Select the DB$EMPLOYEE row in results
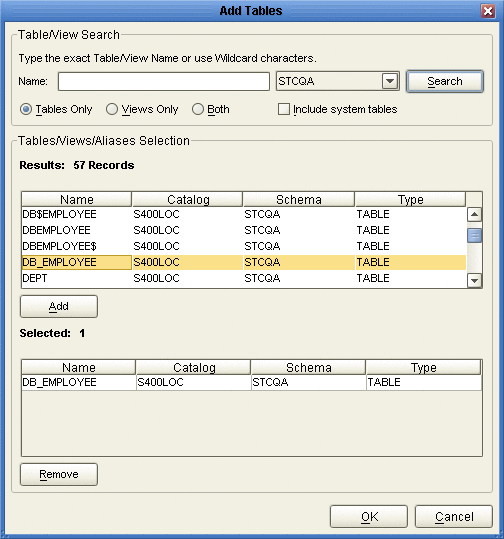 click(243, 214)
